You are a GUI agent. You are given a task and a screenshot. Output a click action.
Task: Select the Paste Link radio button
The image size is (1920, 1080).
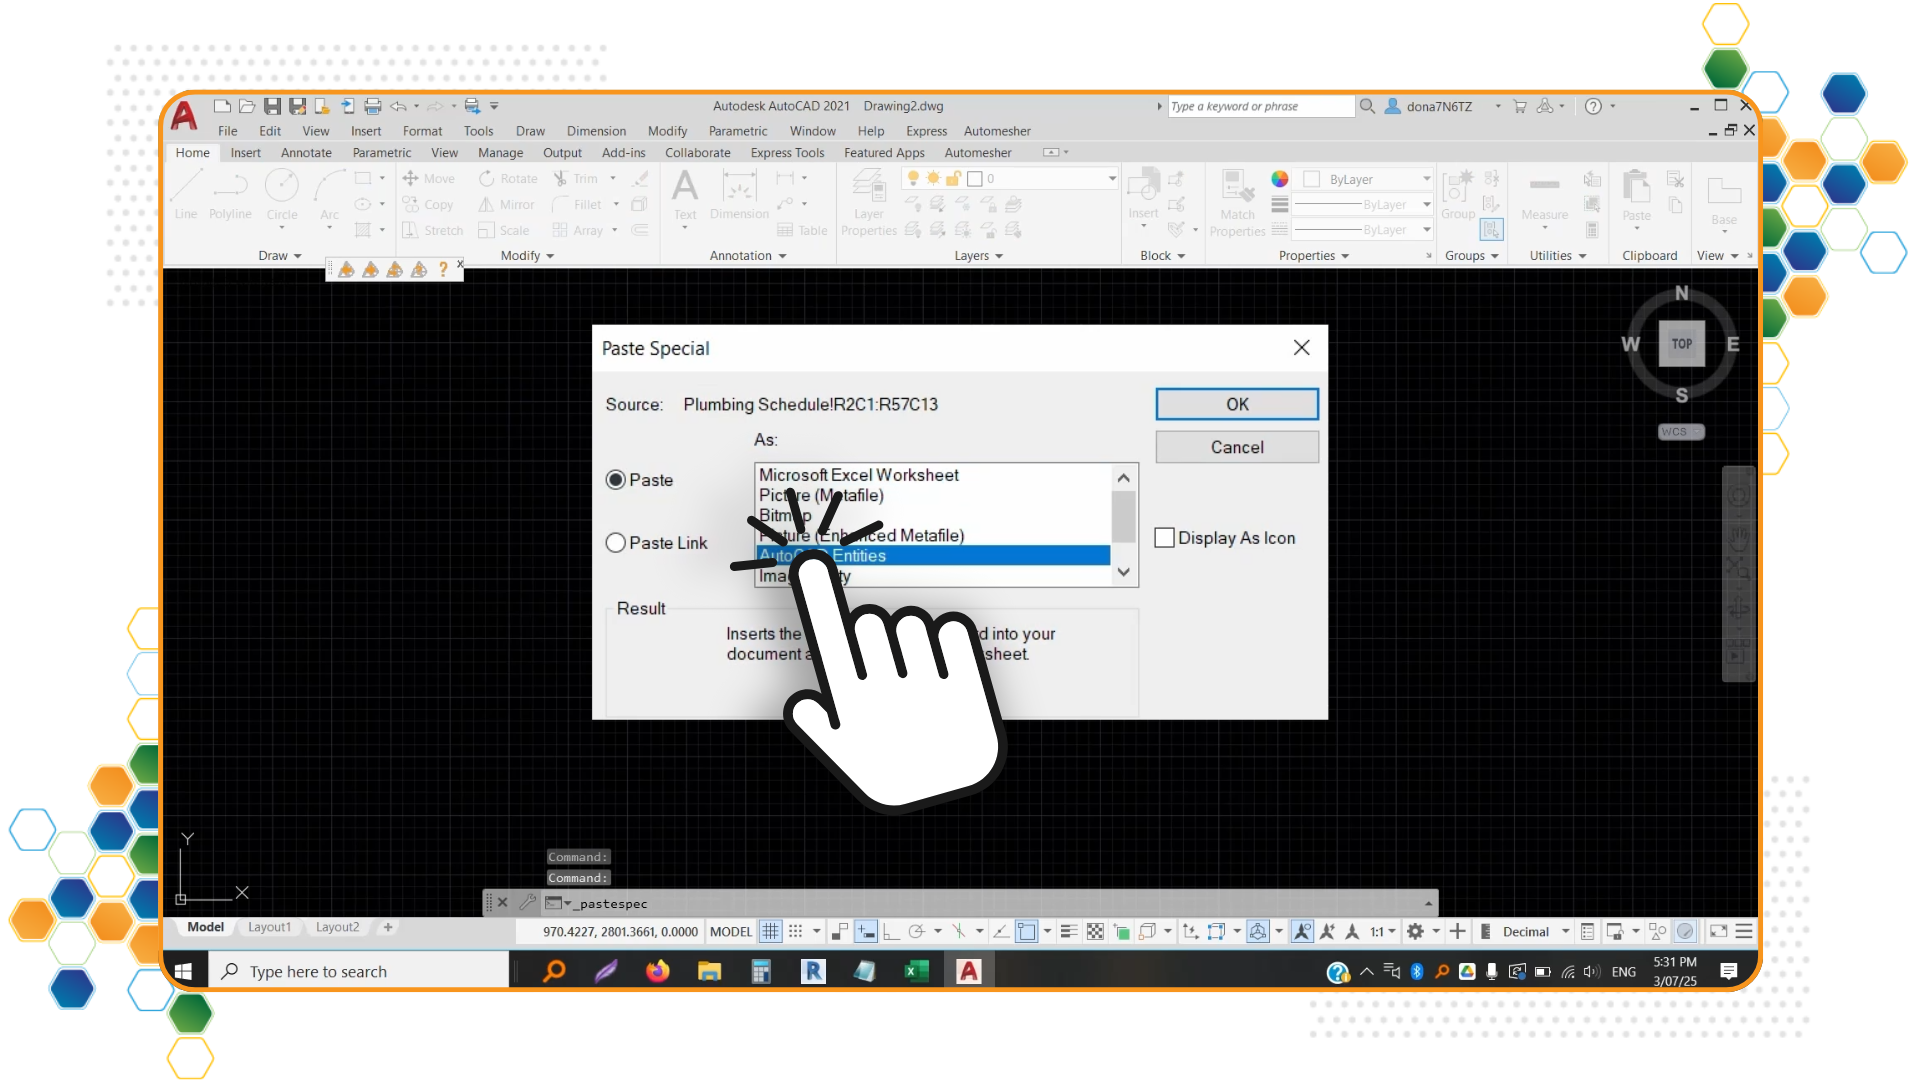point(616,543)
